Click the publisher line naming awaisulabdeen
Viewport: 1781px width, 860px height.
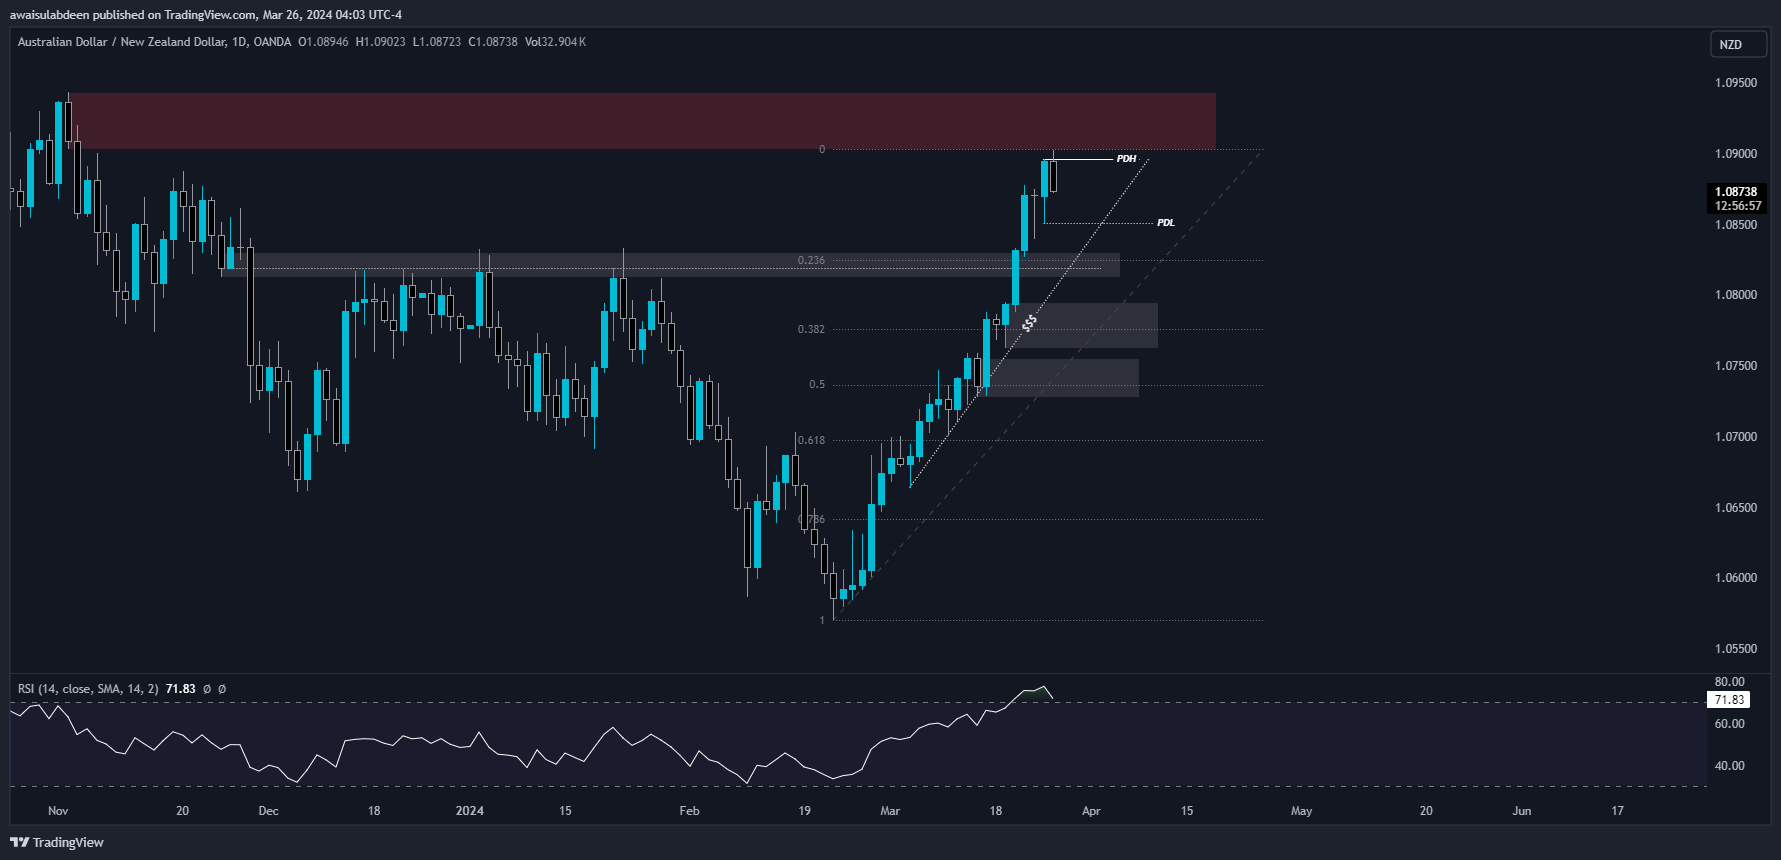(206, 14)
